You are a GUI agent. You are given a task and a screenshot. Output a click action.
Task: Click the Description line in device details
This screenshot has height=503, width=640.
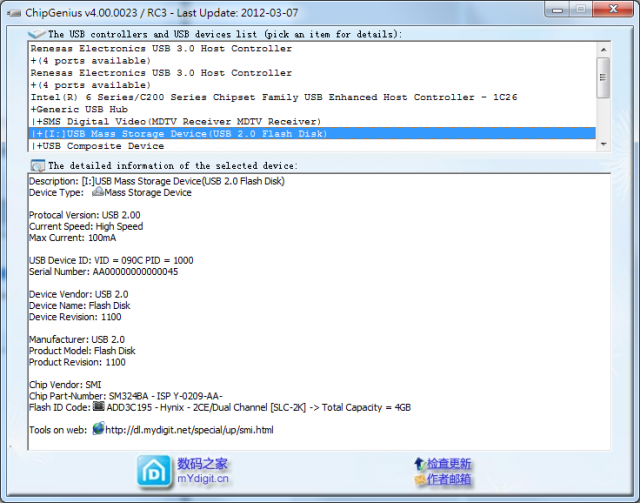[157, 181]
